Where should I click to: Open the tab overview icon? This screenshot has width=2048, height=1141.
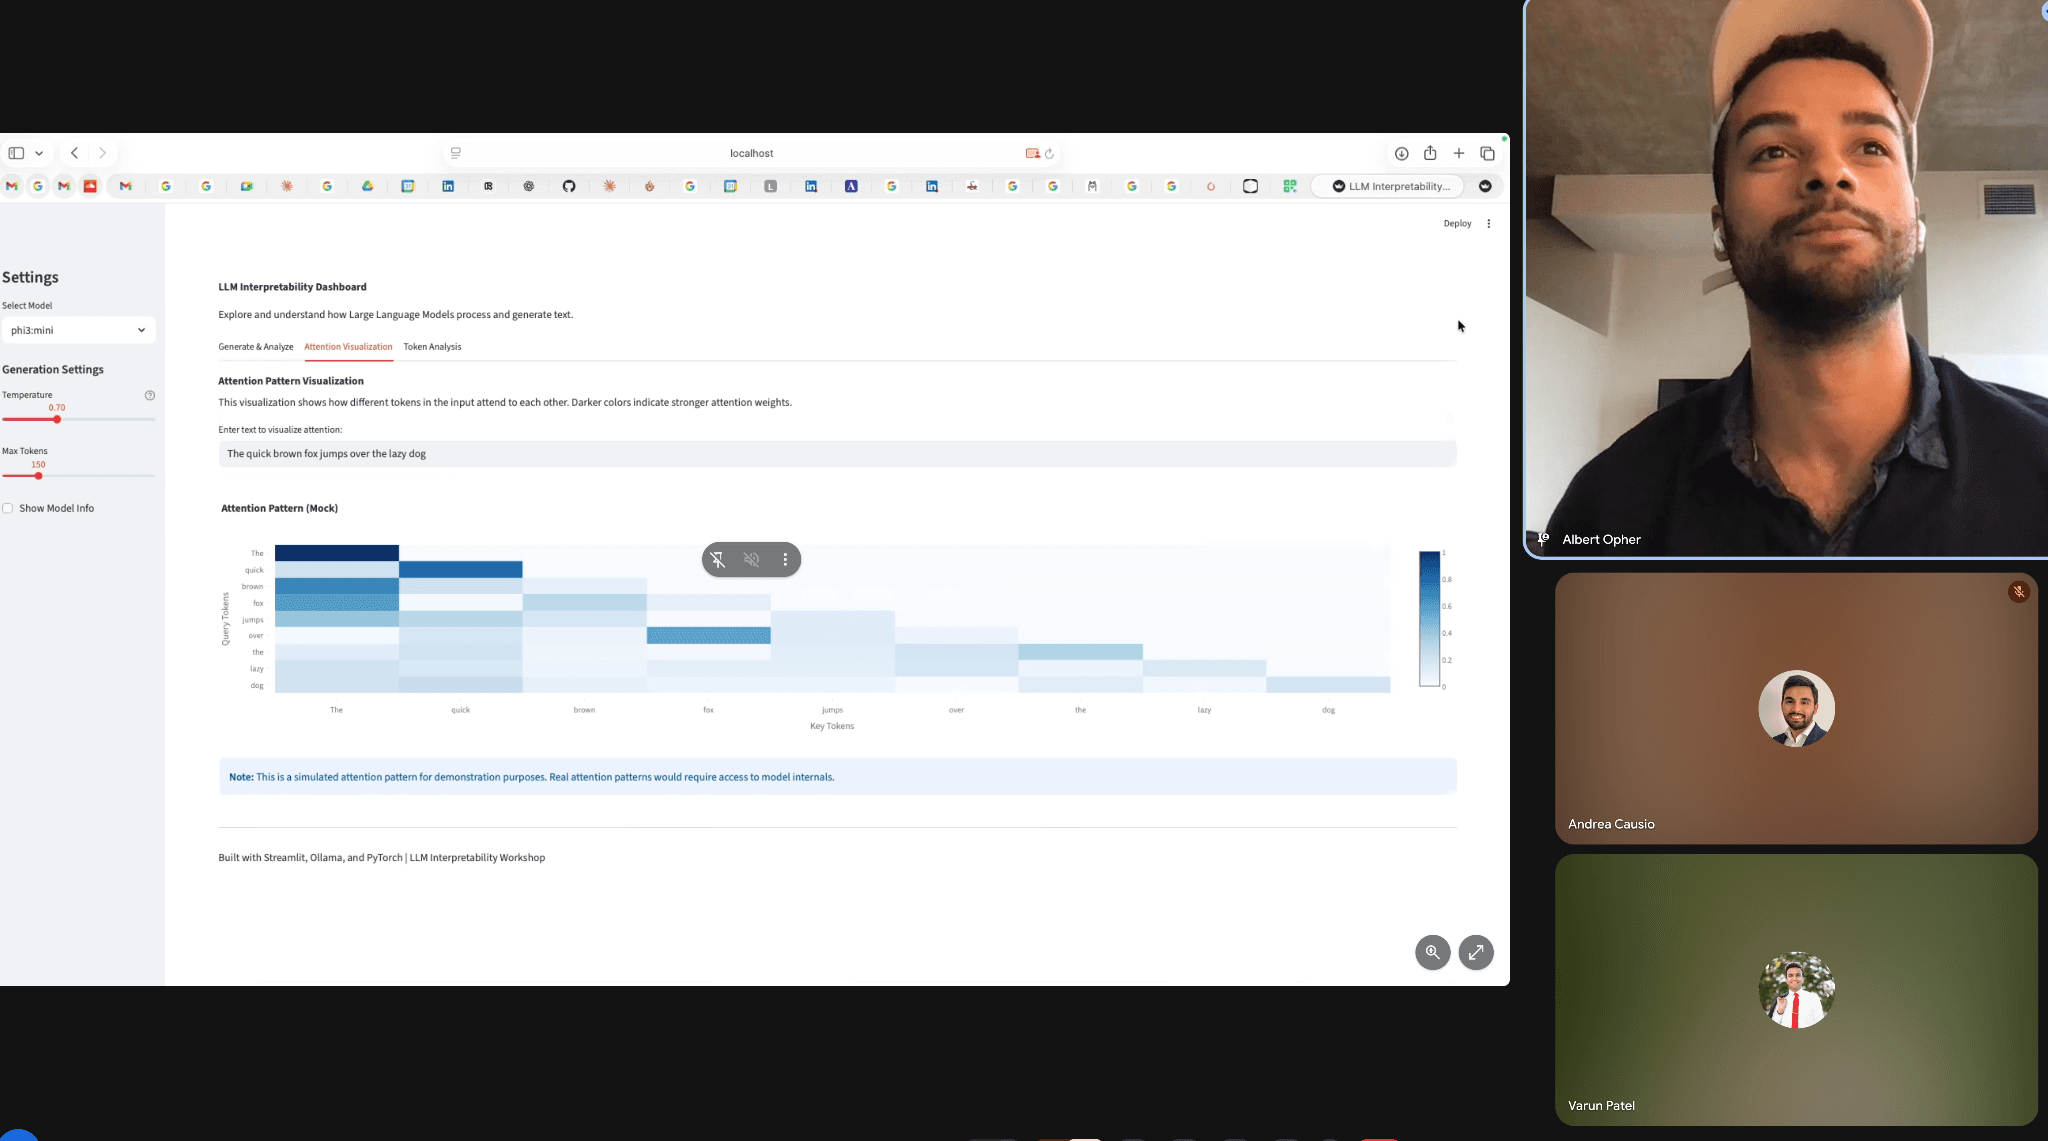tap(1487, 153)
